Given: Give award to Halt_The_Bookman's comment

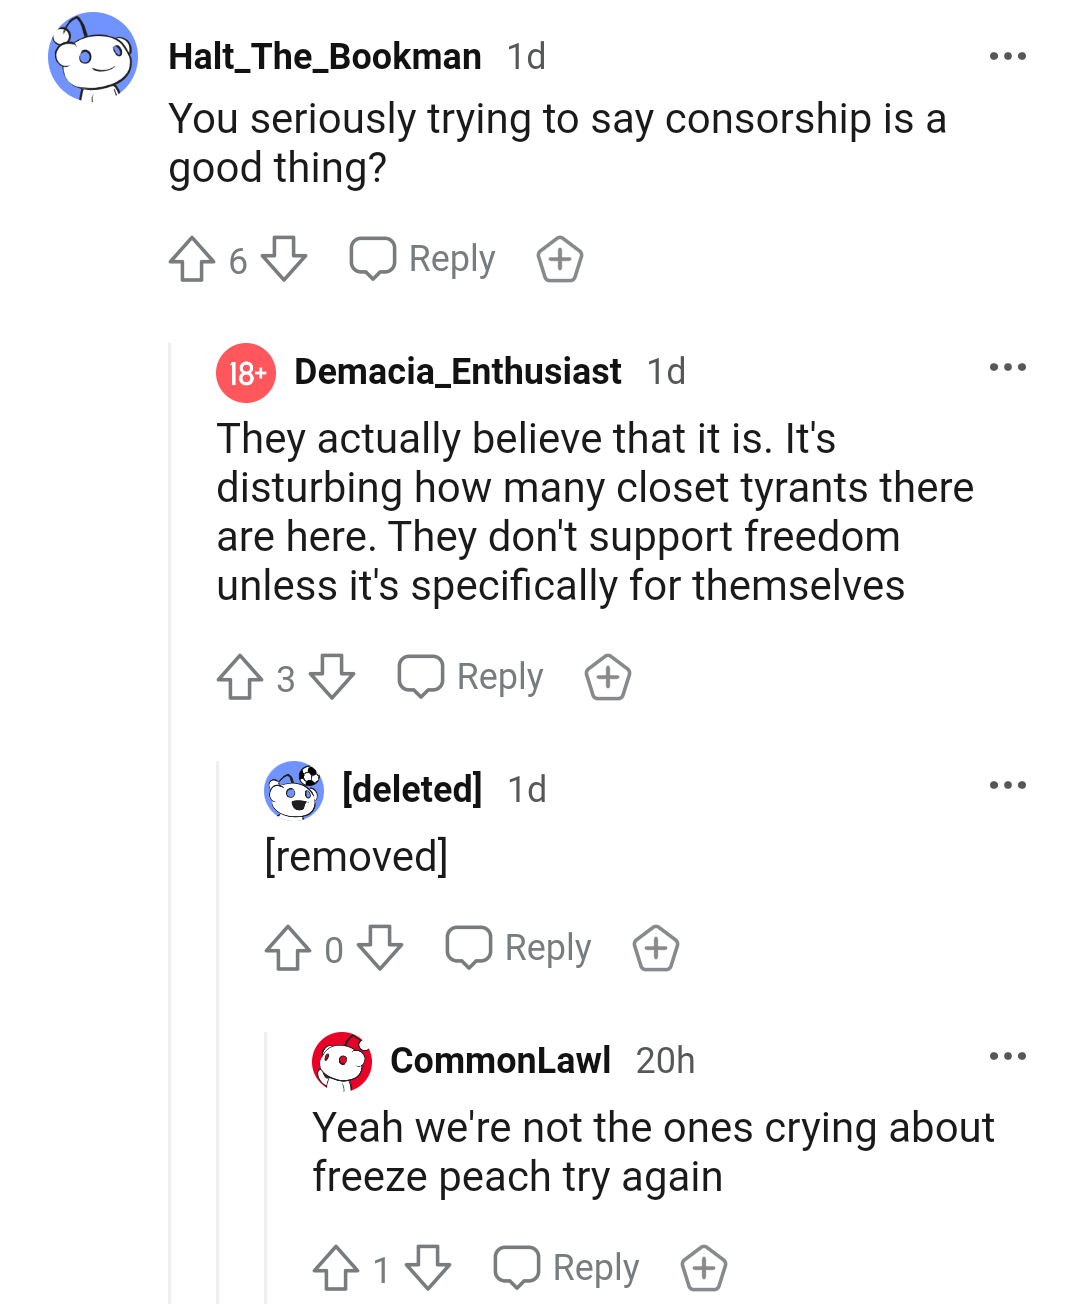Looking at the screenshot, I should (x=560, y=260).
